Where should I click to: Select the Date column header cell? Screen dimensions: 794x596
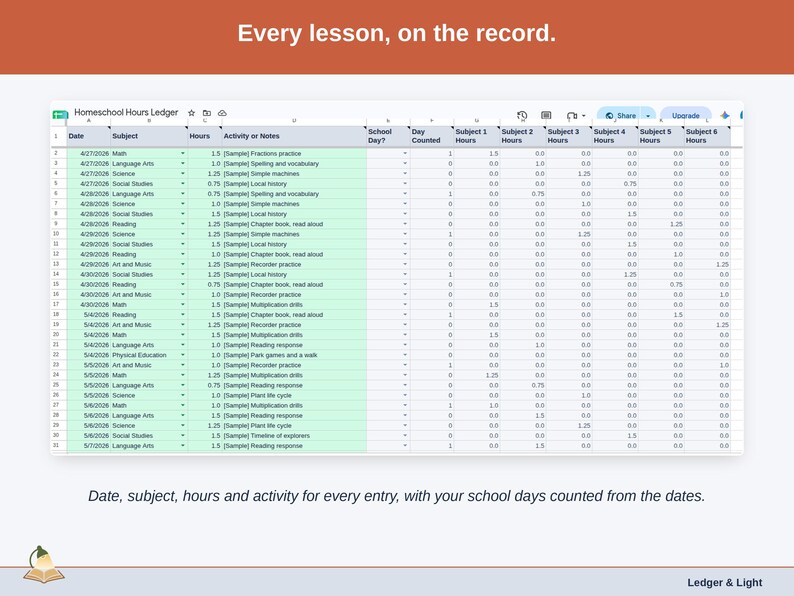click(x=89, y=136)
